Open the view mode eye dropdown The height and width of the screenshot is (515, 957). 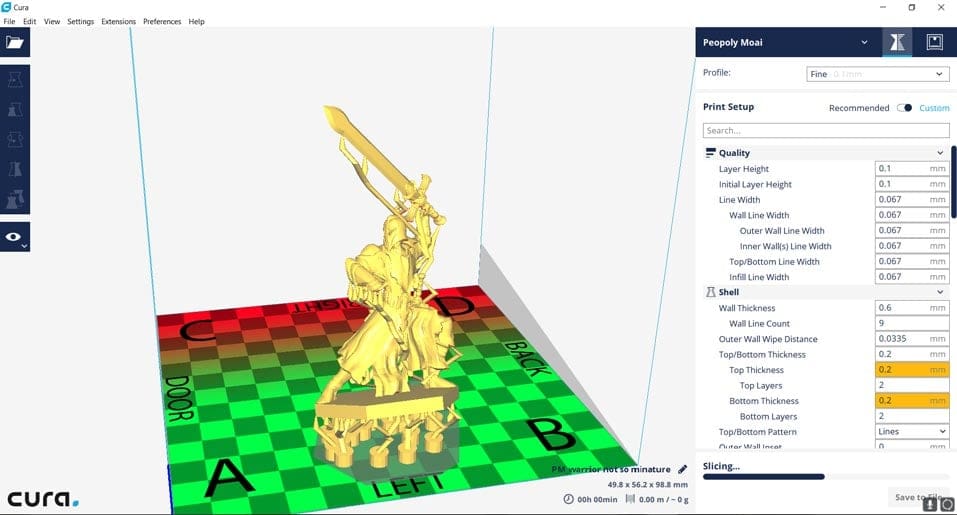click(15, 237)
